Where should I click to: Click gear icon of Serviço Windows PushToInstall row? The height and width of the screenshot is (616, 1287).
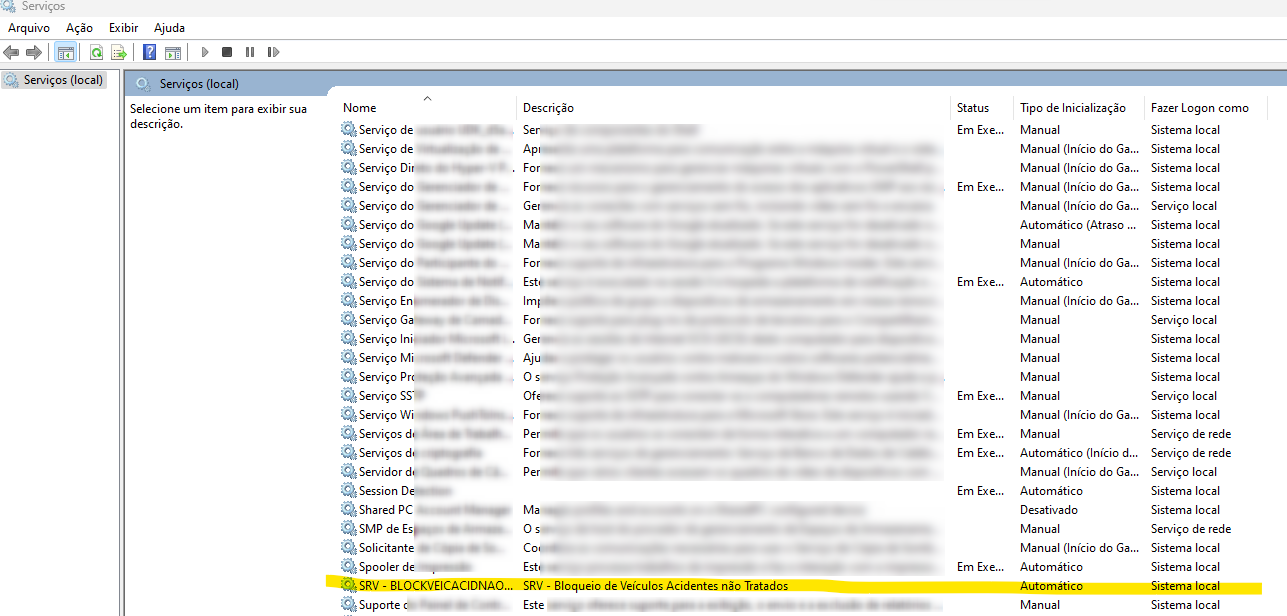[x=348, y=415]
